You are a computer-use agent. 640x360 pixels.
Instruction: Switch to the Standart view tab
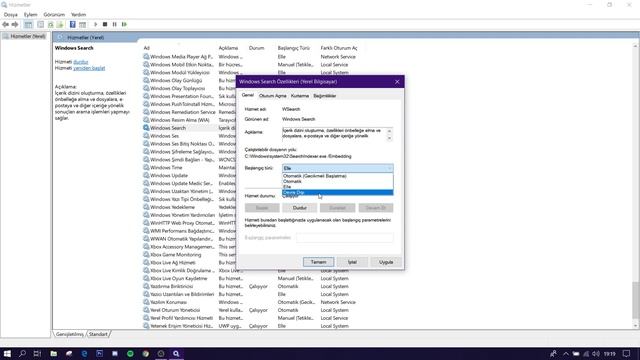click(98, 334)
